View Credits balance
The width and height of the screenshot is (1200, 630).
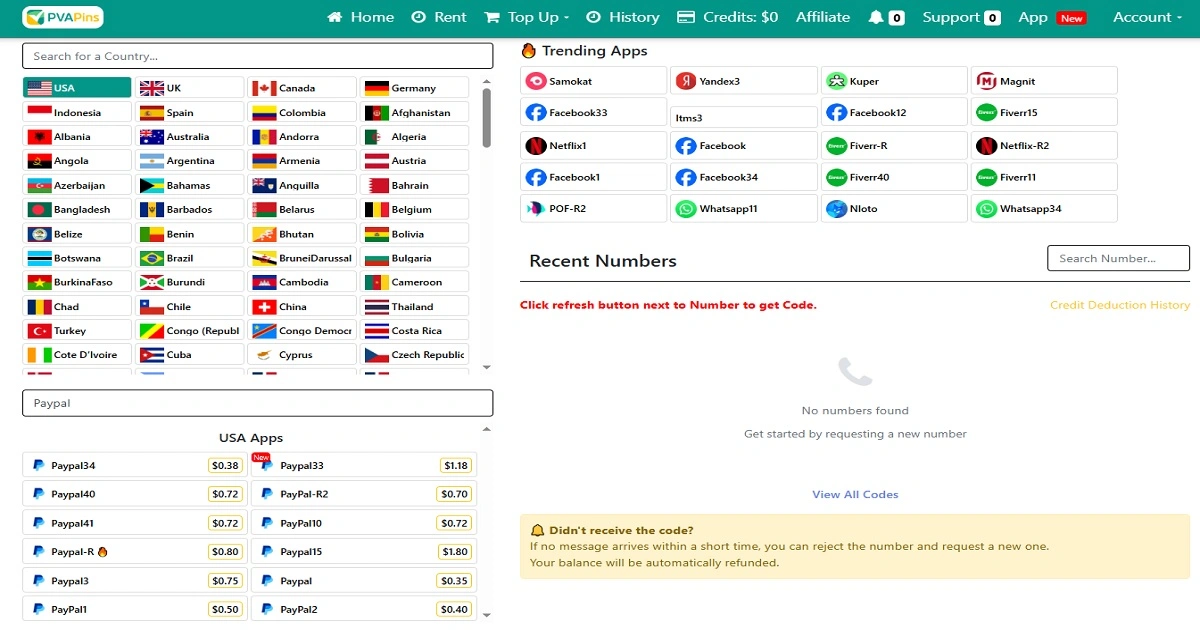coord(727,17)
